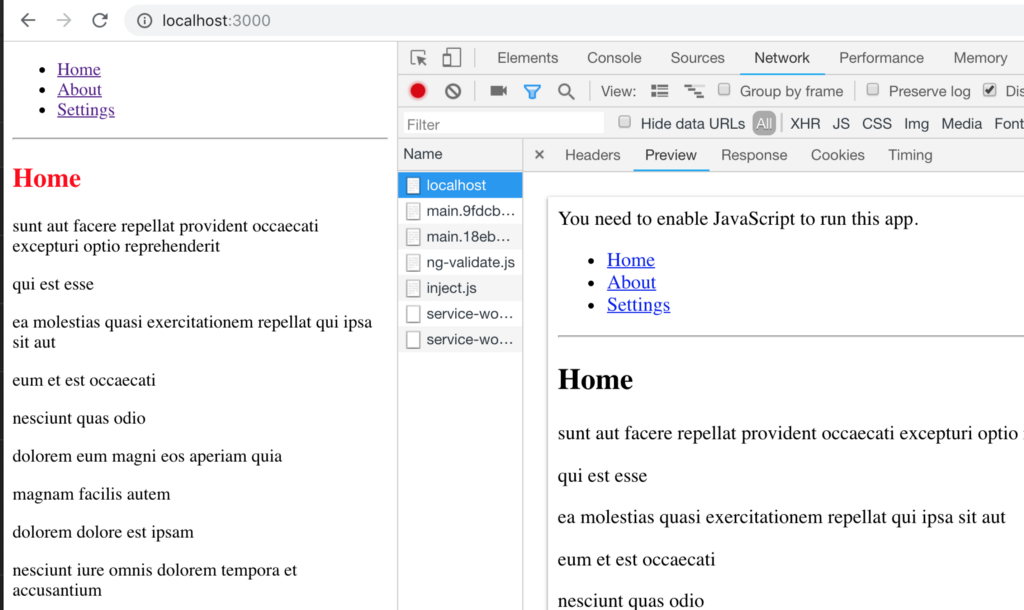Click the browser back arrow
1024x610 pixels.
point(28,20)
